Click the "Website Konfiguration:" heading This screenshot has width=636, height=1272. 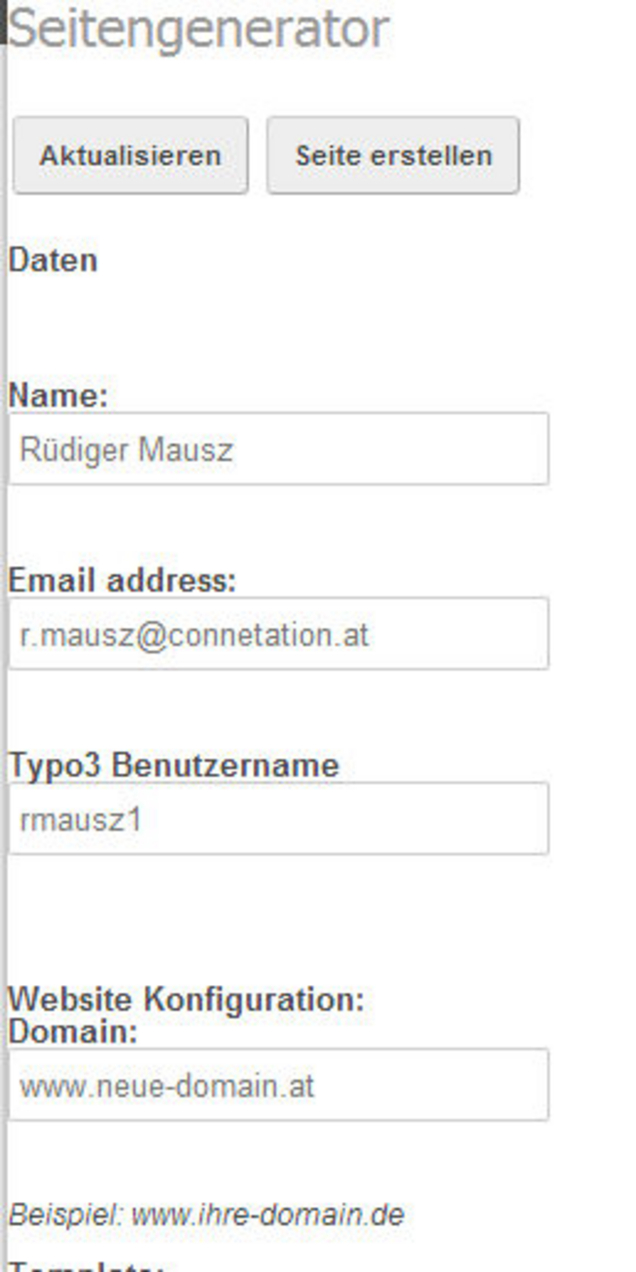186,999
